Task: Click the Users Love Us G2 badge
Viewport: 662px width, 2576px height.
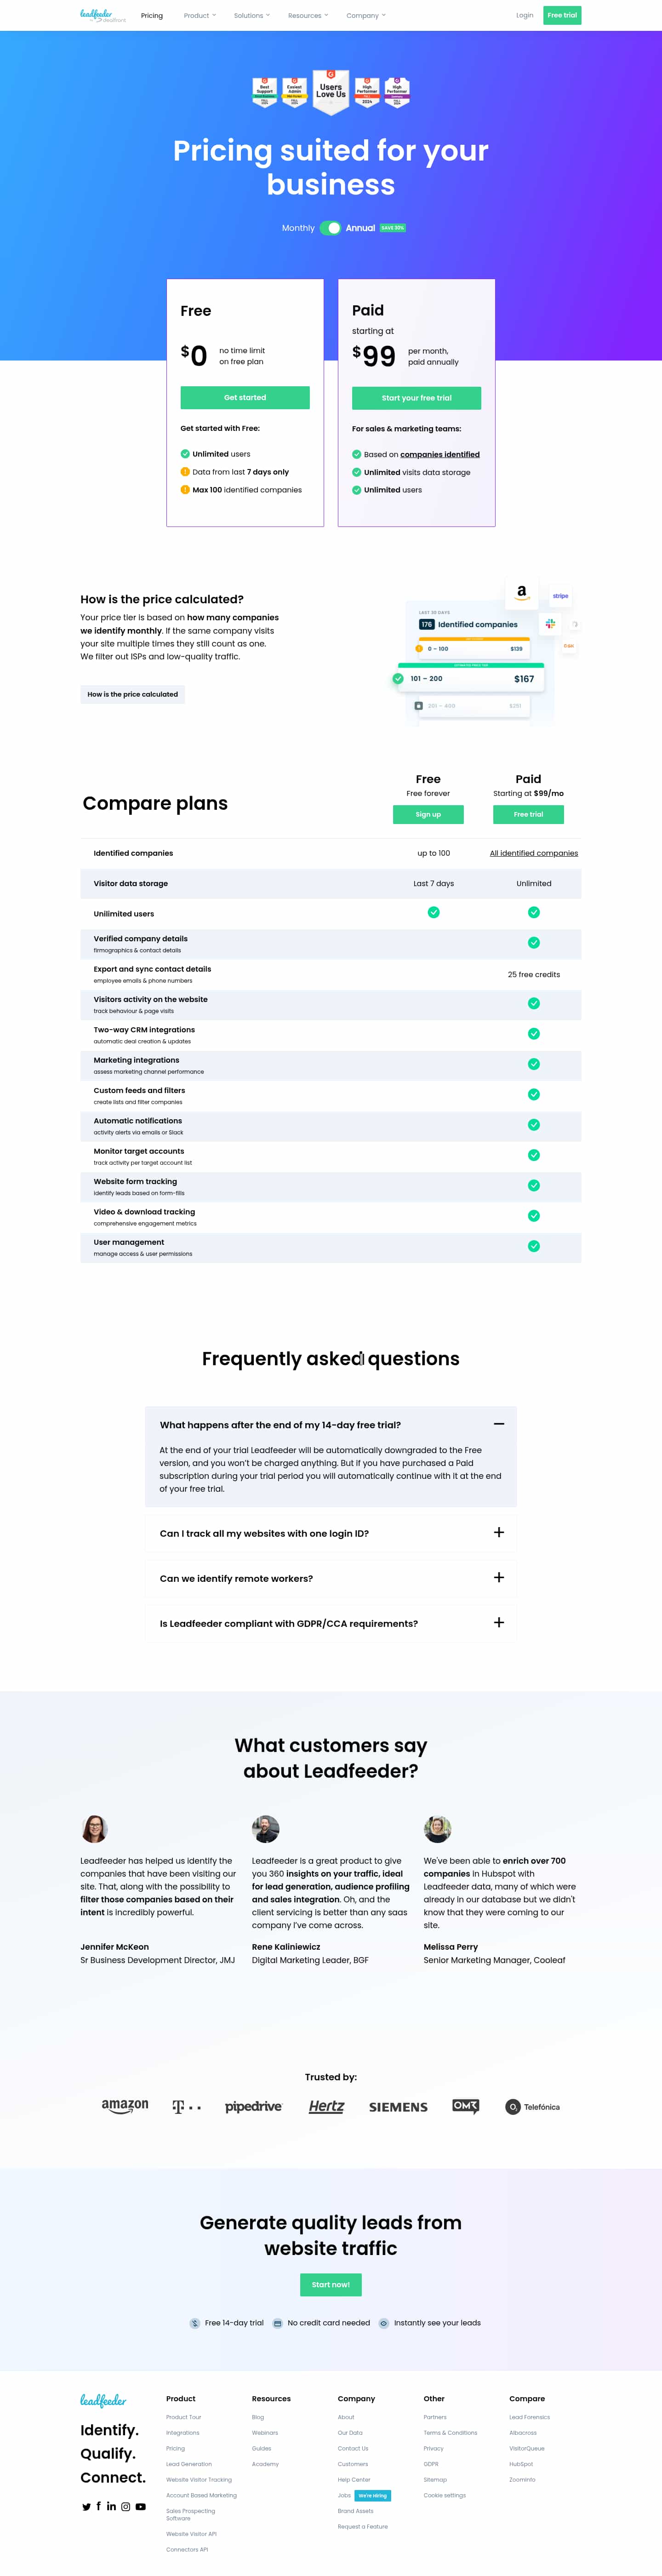Action: [331, 90]
